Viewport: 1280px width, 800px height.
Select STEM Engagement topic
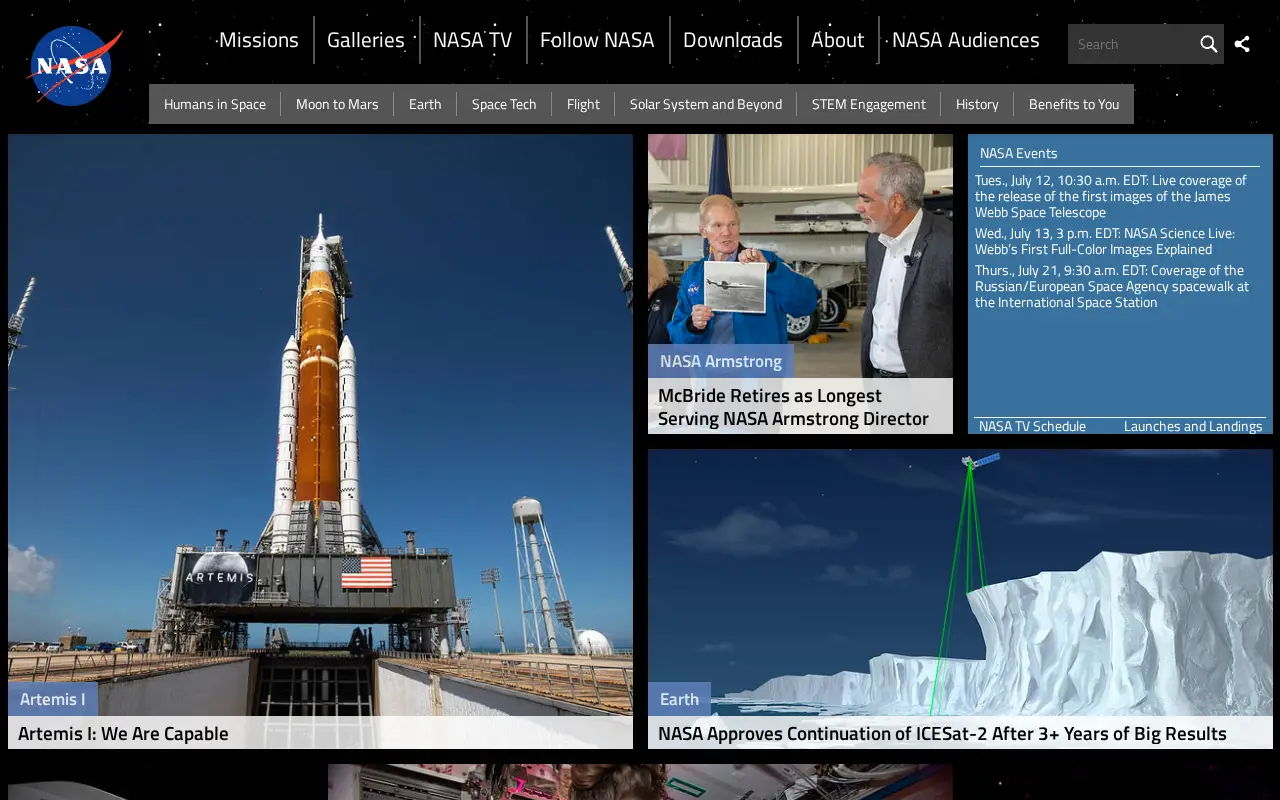click(x=869, y=104)
